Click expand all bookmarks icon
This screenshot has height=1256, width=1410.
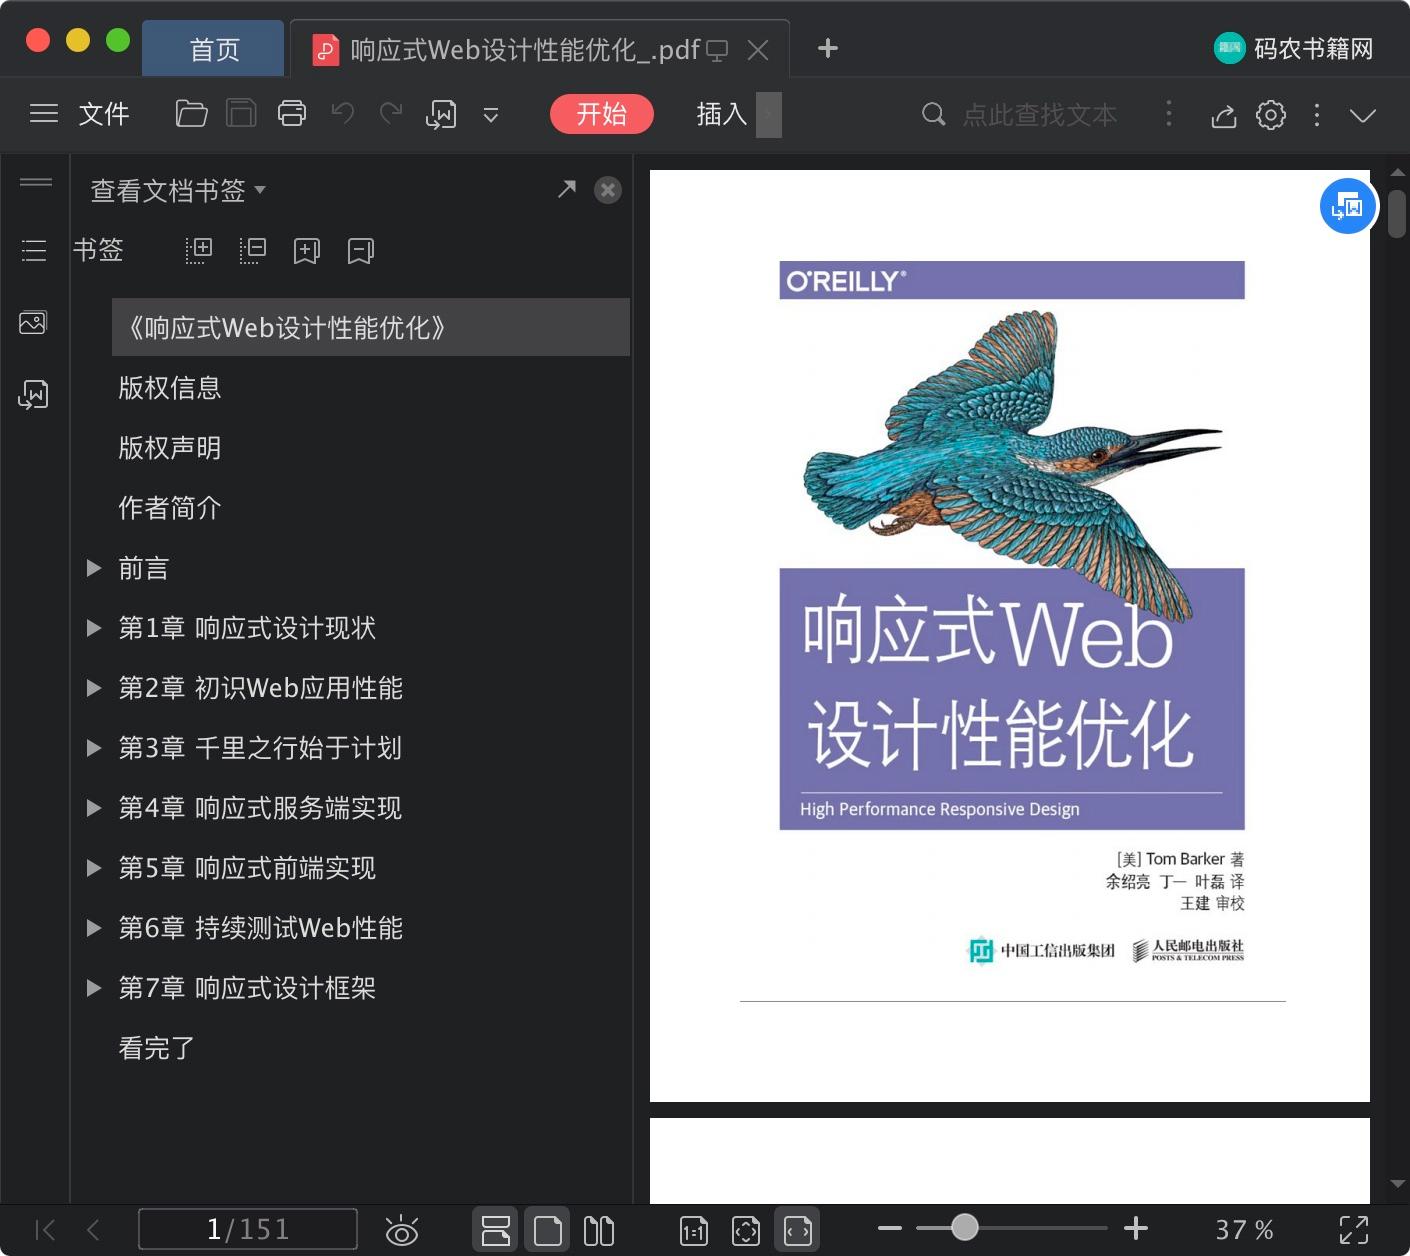(199, 250)
